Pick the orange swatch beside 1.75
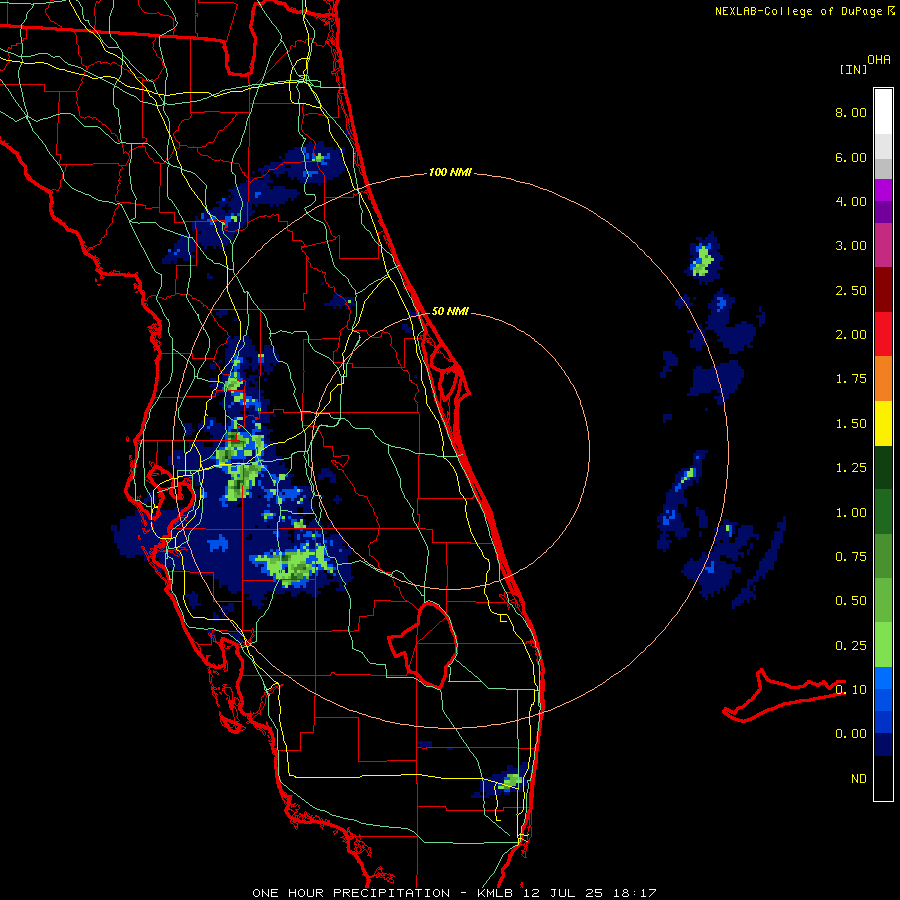The image size is (900, 900). click(883, 379)
